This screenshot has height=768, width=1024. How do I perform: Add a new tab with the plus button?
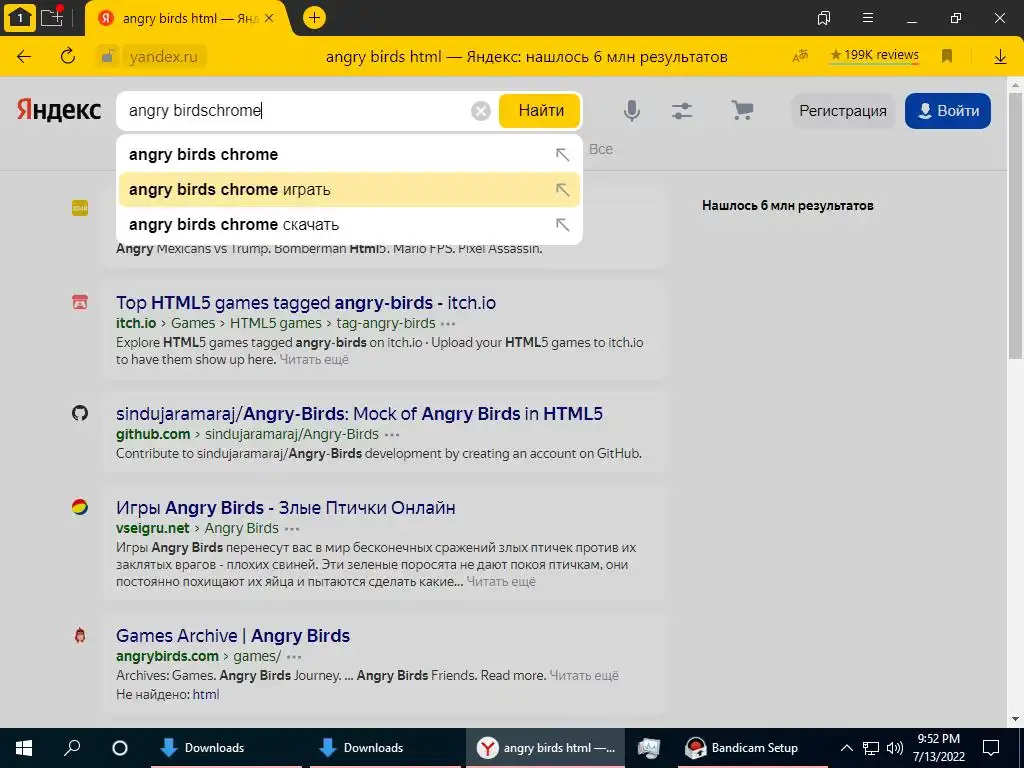314,18
